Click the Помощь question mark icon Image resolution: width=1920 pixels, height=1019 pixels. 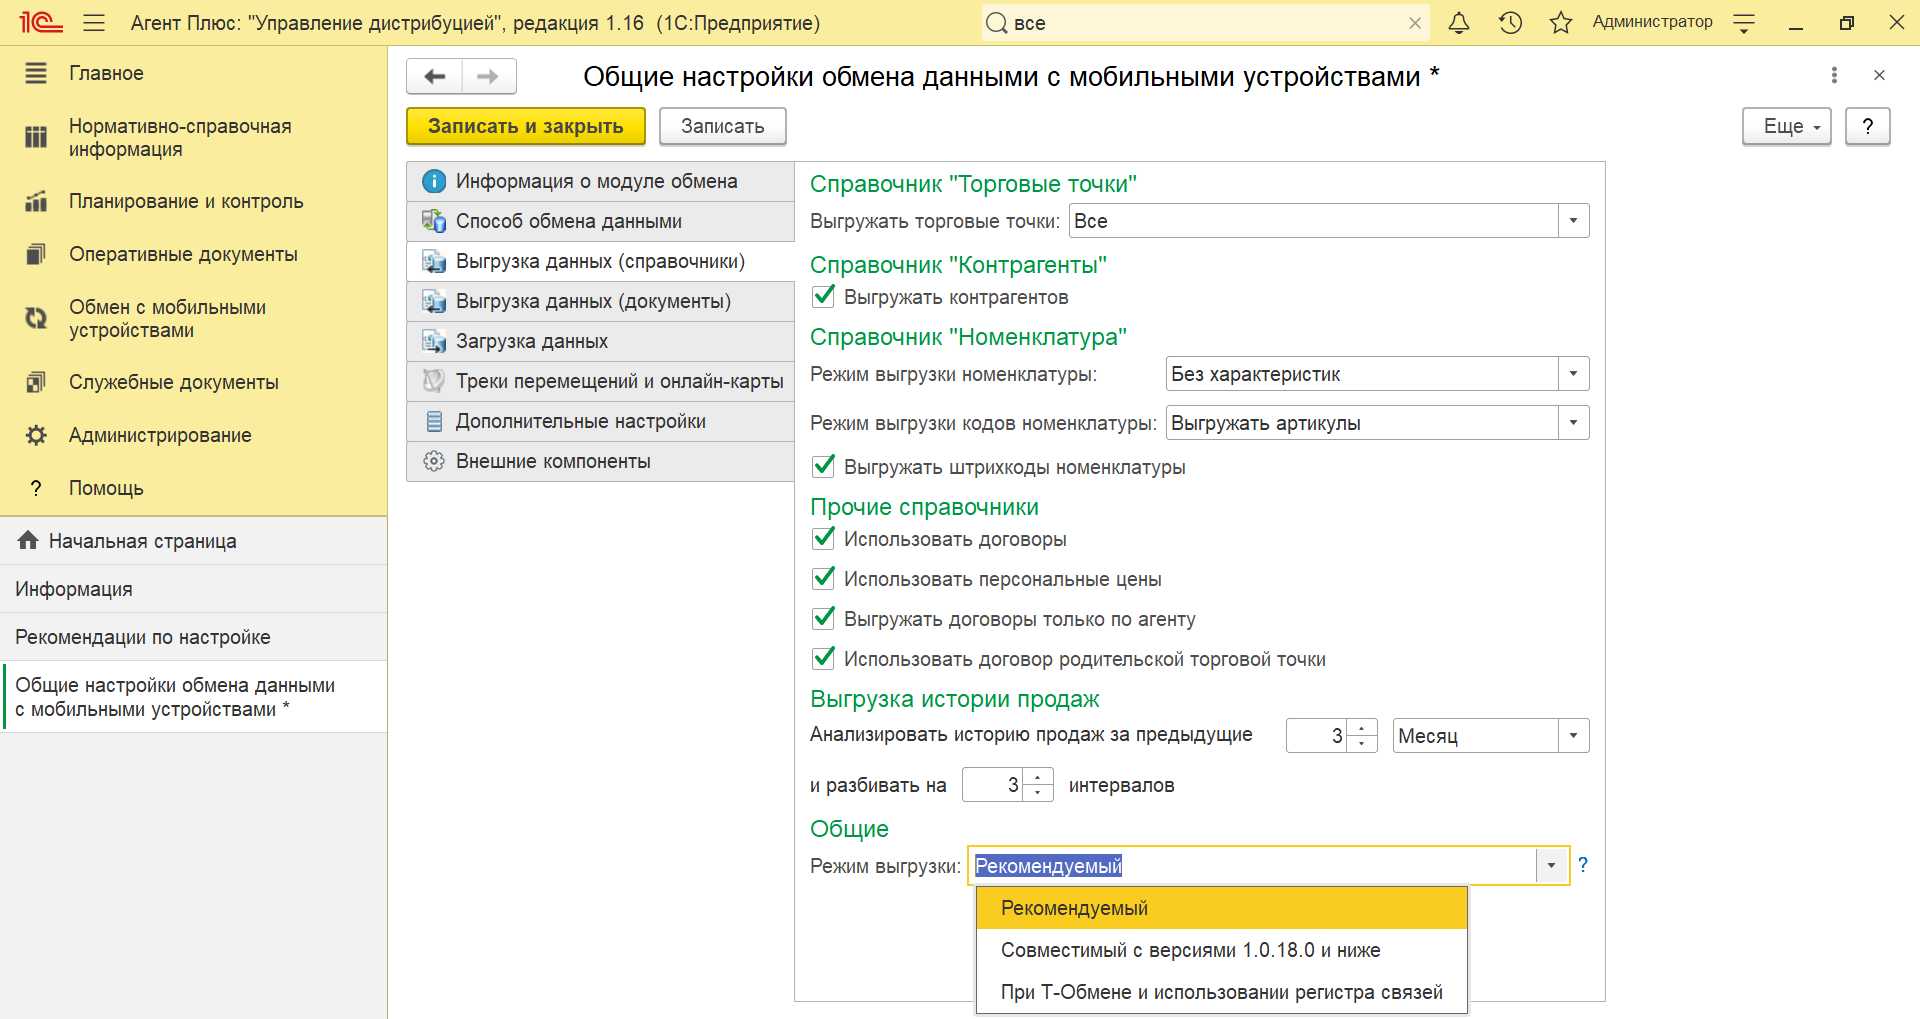[36, 488]
